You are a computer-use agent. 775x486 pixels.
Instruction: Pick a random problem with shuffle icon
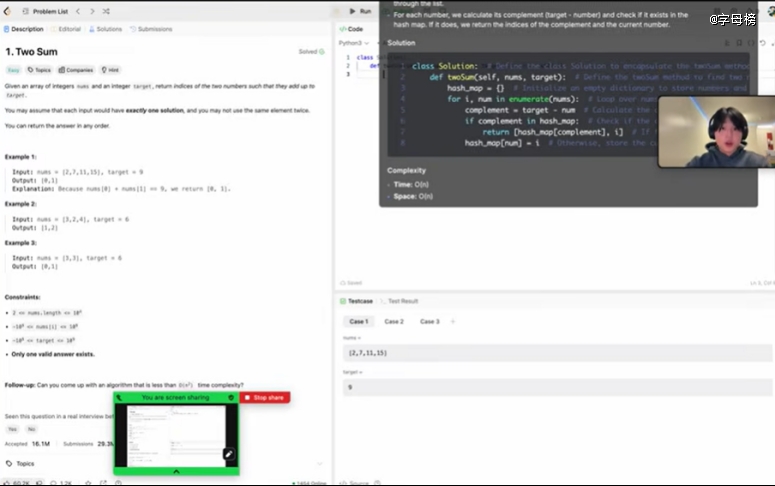coord(106,11)
